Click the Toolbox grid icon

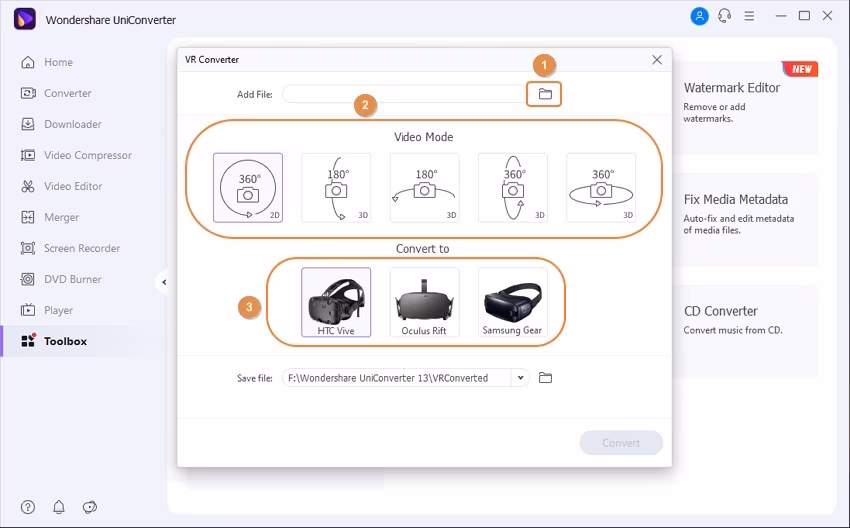pos(28,341)
